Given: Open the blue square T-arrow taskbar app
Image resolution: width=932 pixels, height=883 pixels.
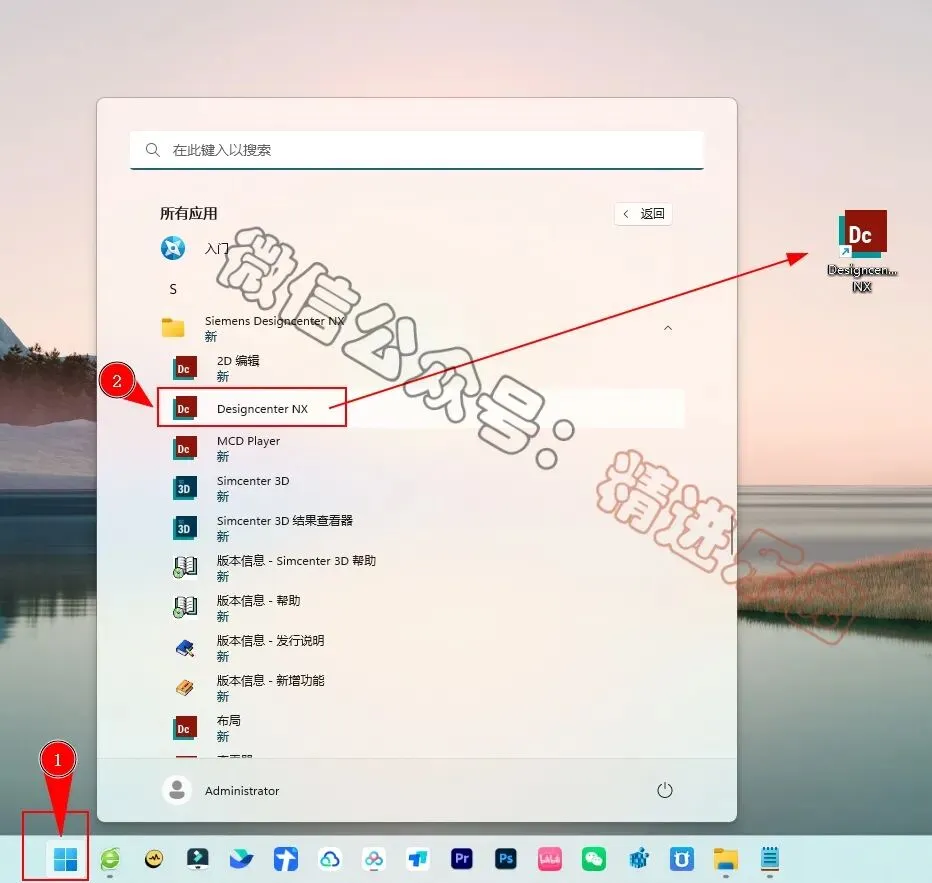Looking at the screenshot, I should click(x=286, y=859).
